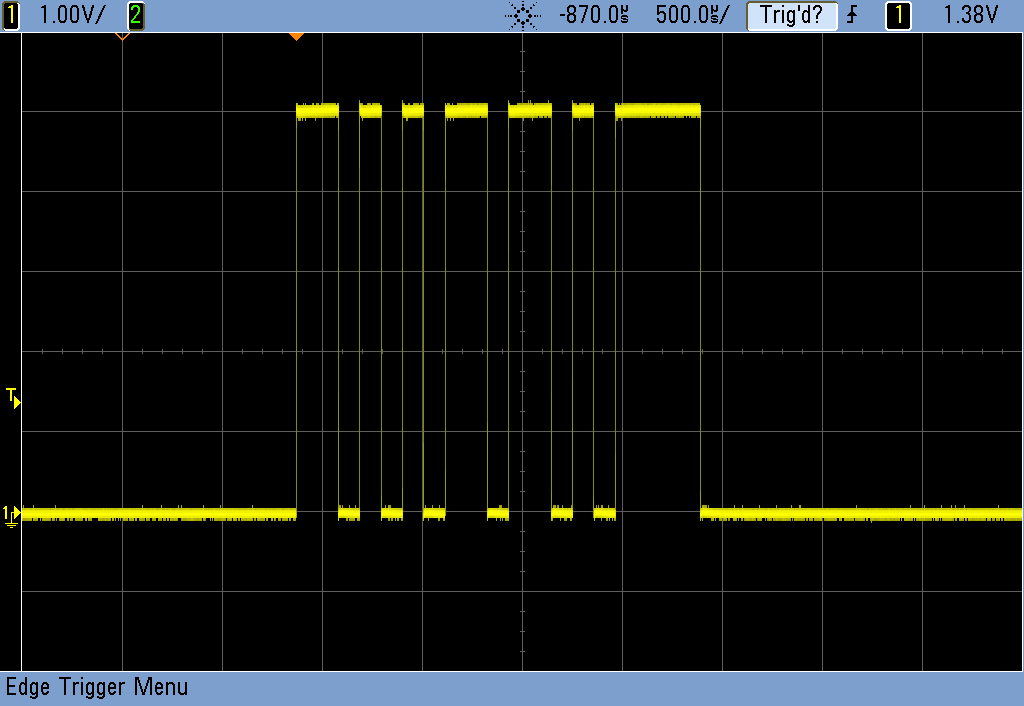The image size is (1024, 706).
Task: Select the channel 1 indicator badge at top left
Action: (11, 15)
